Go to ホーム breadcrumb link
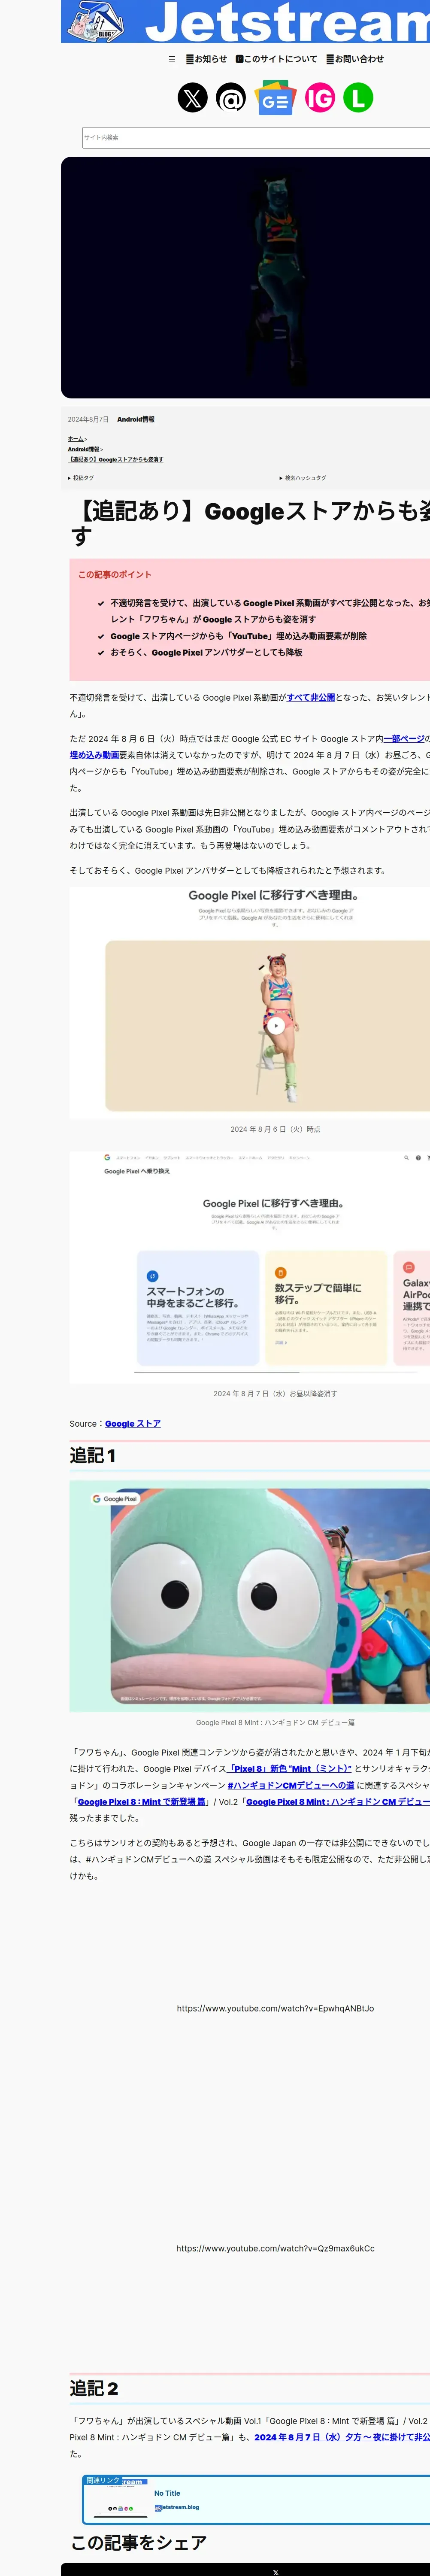 76,439
